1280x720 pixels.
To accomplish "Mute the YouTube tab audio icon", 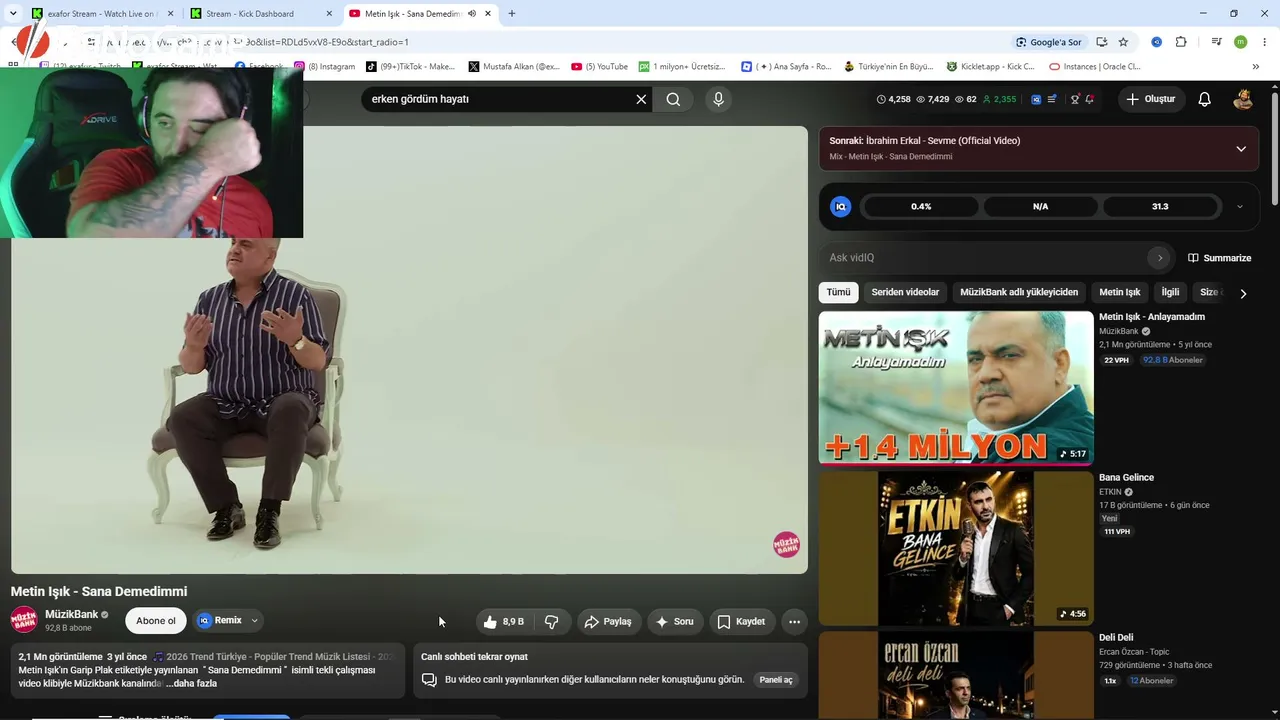I will point(472,14).
